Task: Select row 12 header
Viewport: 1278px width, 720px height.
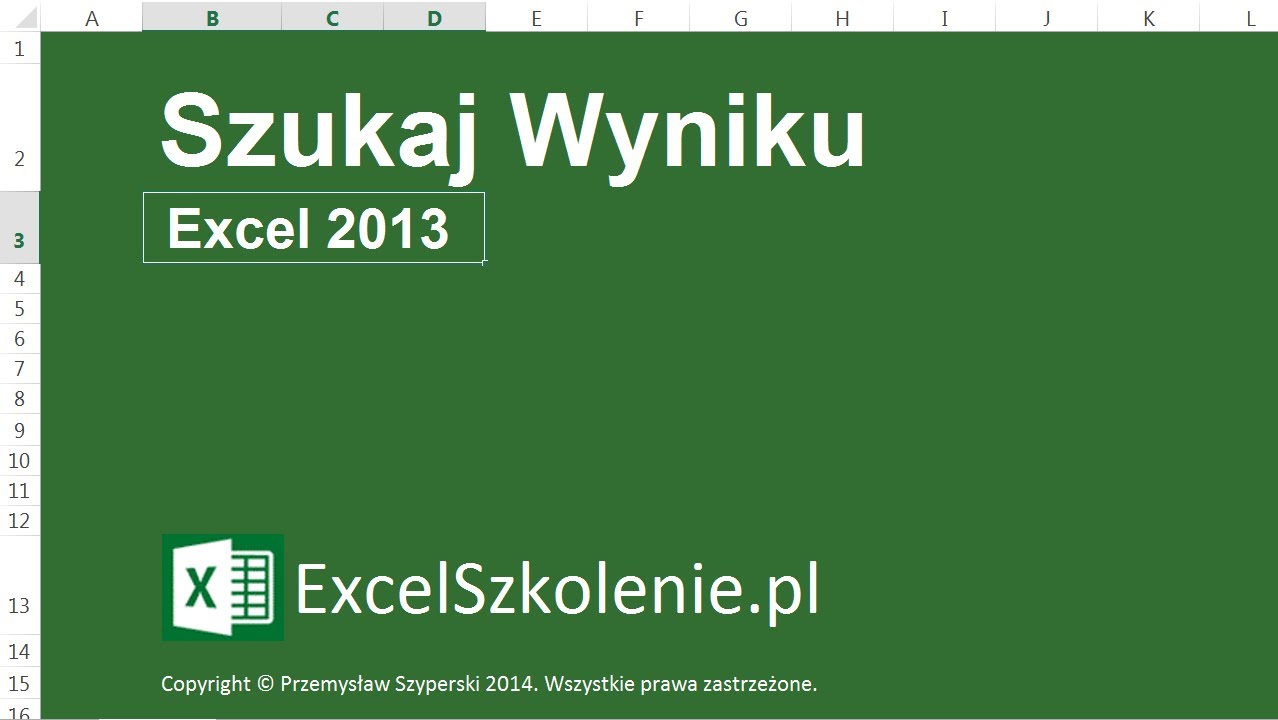Action: [20, 521]
